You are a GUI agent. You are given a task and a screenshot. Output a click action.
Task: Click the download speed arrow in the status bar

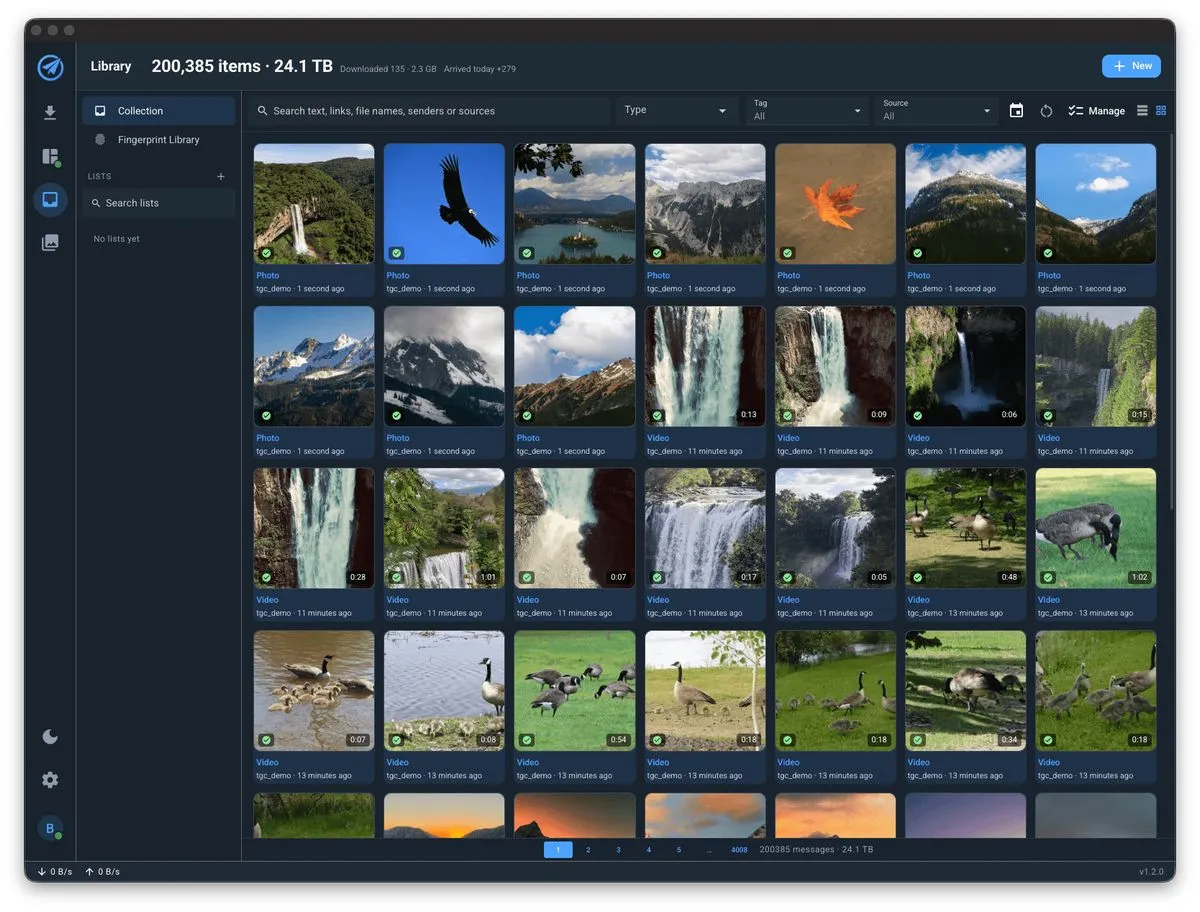tap(42, 872)
